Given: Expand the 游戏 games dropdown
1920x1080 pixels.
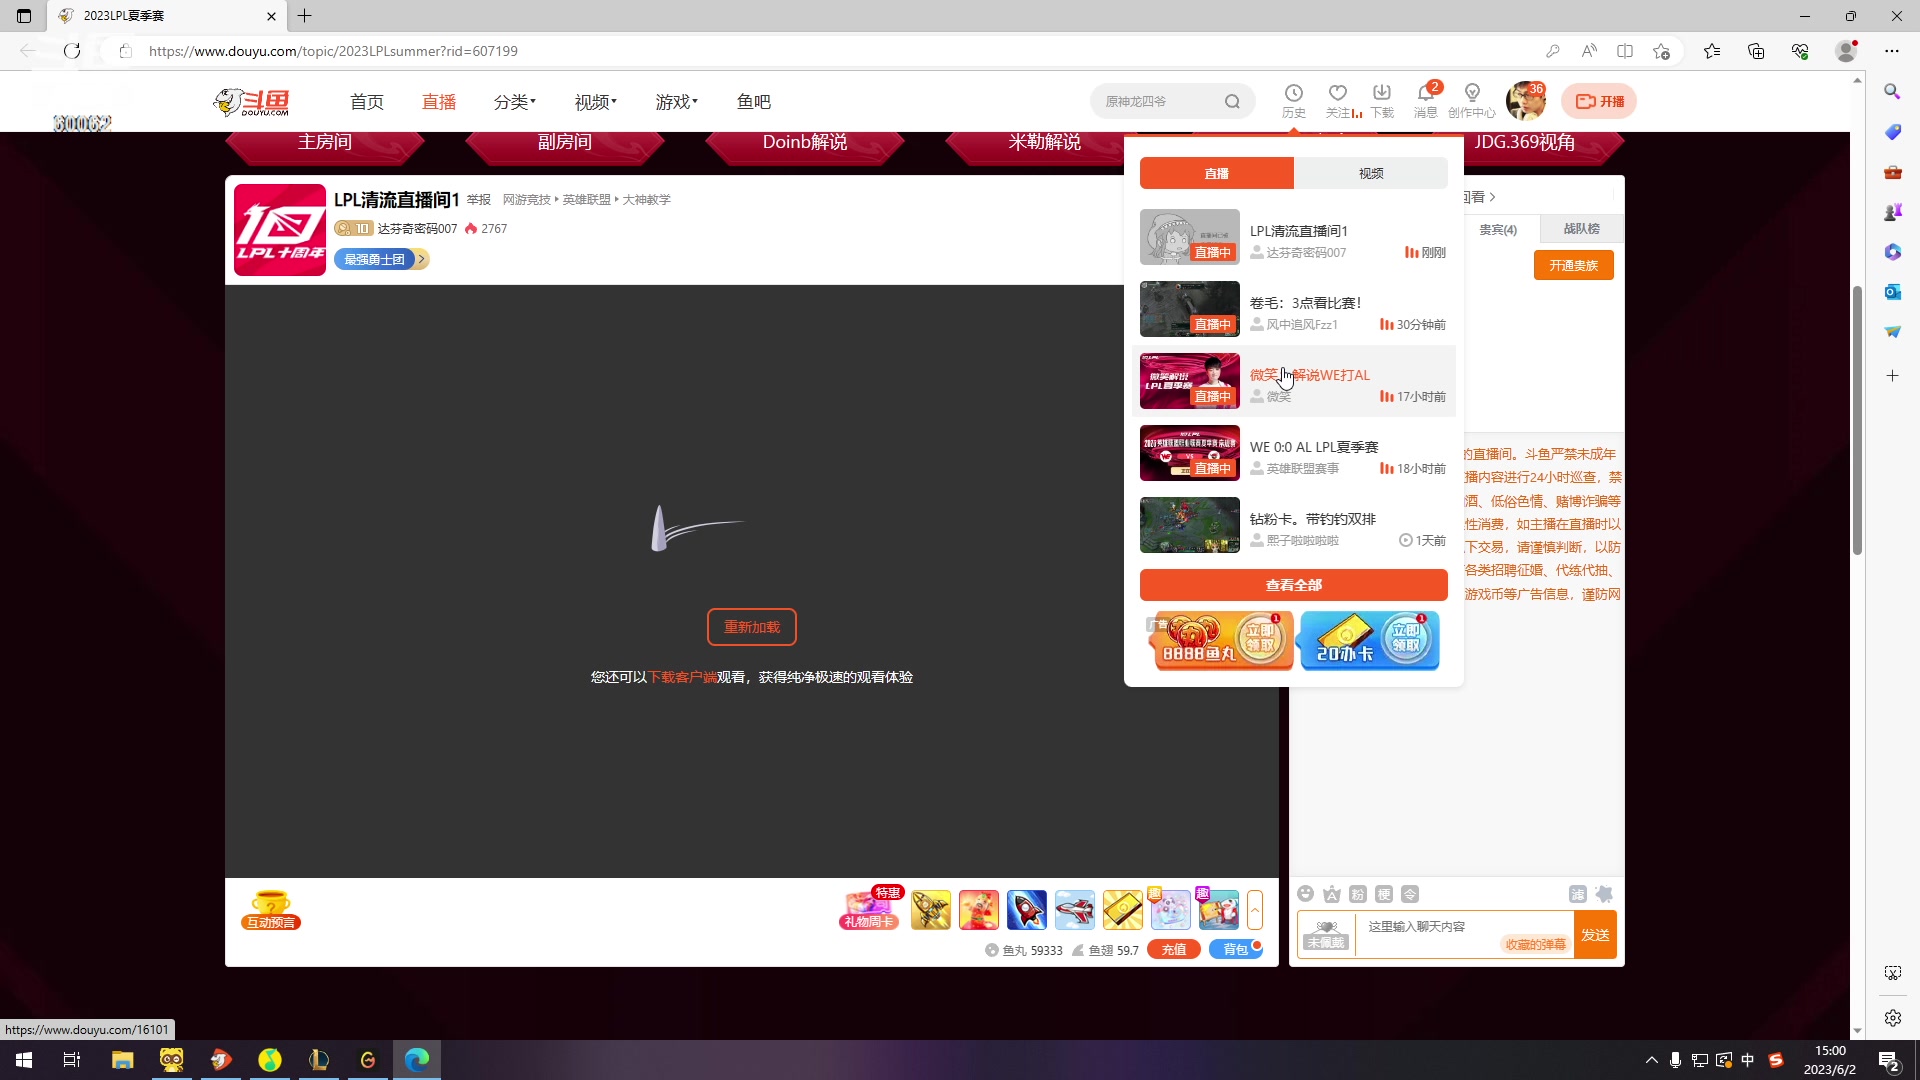Looking at the screenshot, I should coord(676,102).
